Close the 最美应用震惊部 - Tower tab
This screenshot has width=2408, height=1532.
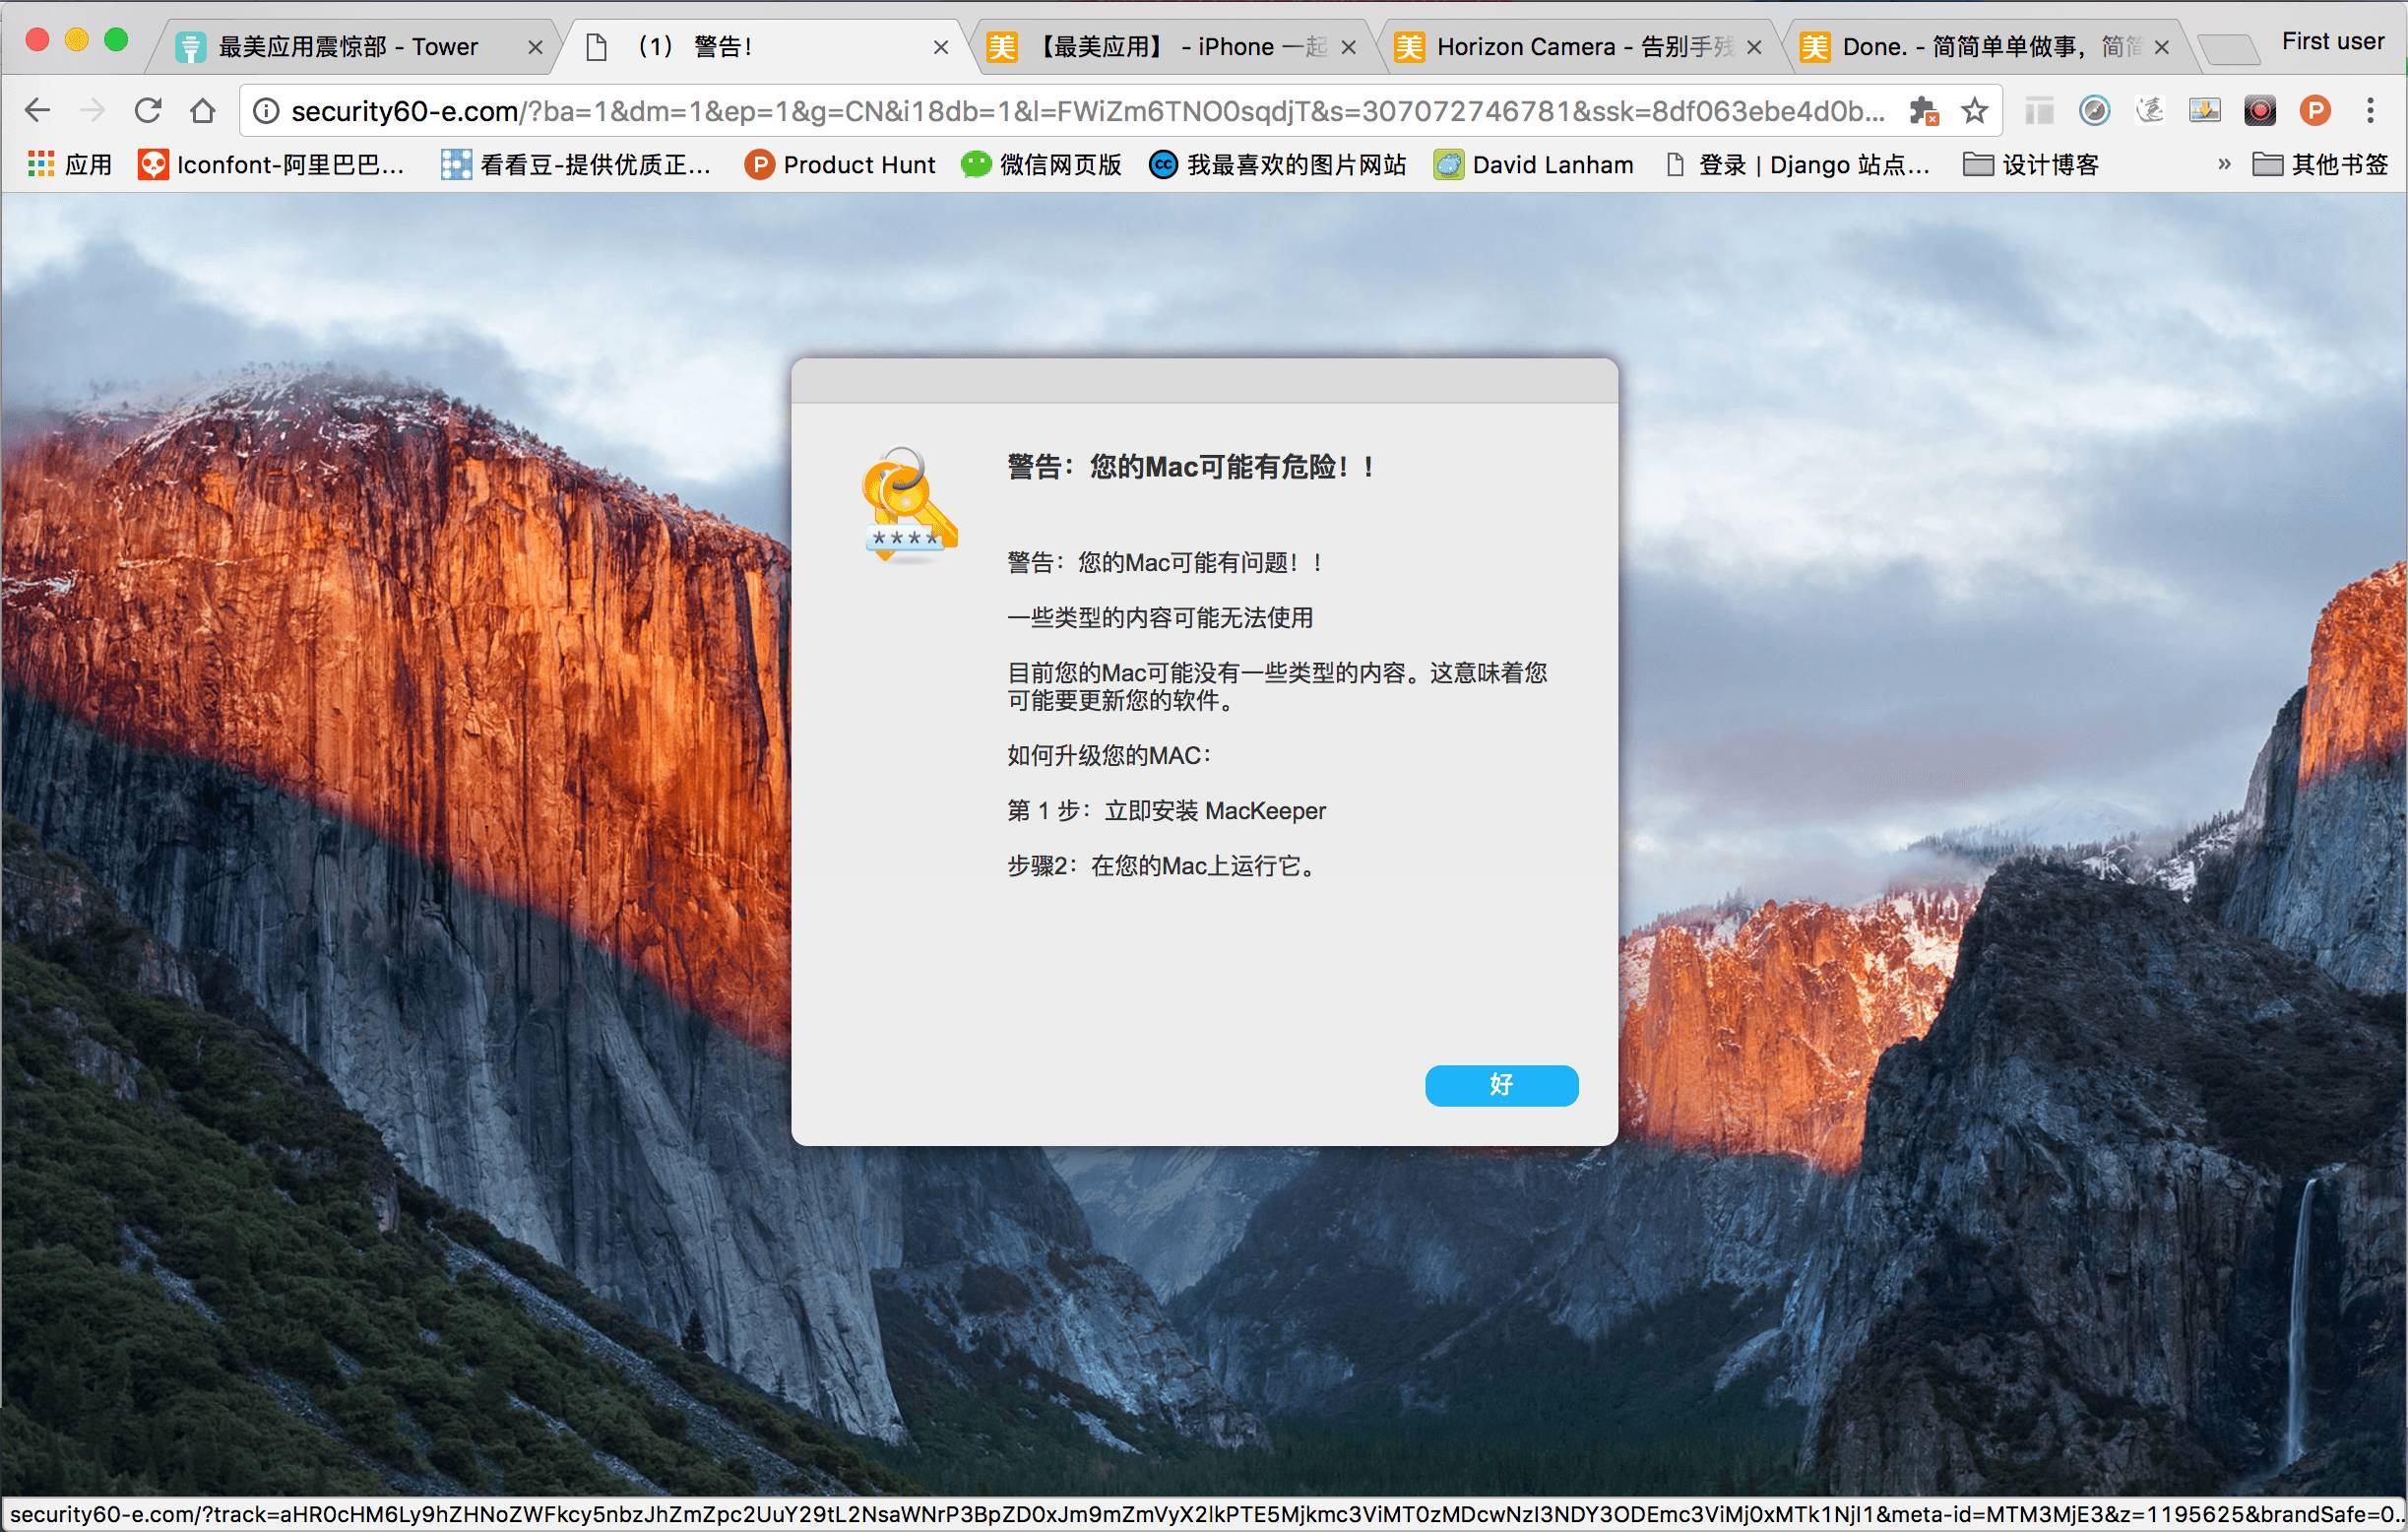[535, 47]
